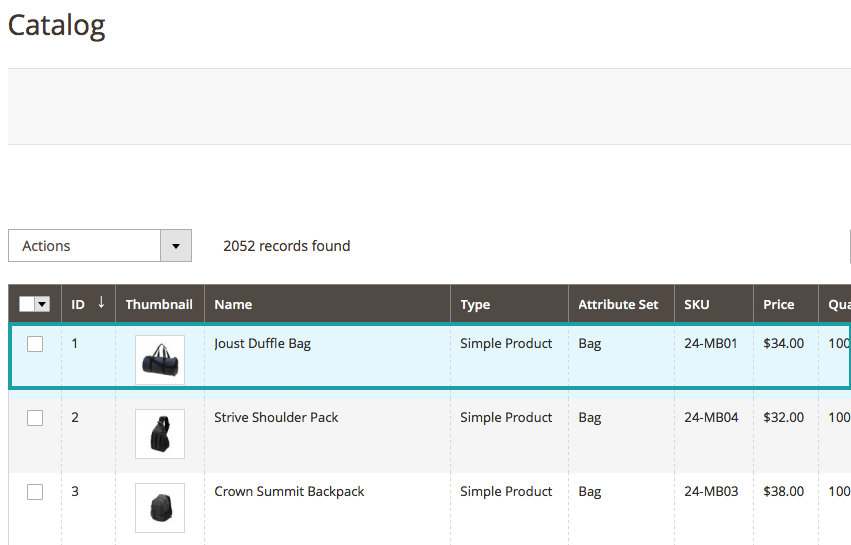851x545 pixels.
Task: Open the Joust Duffle Bag product name
Action: coord(262,344)
